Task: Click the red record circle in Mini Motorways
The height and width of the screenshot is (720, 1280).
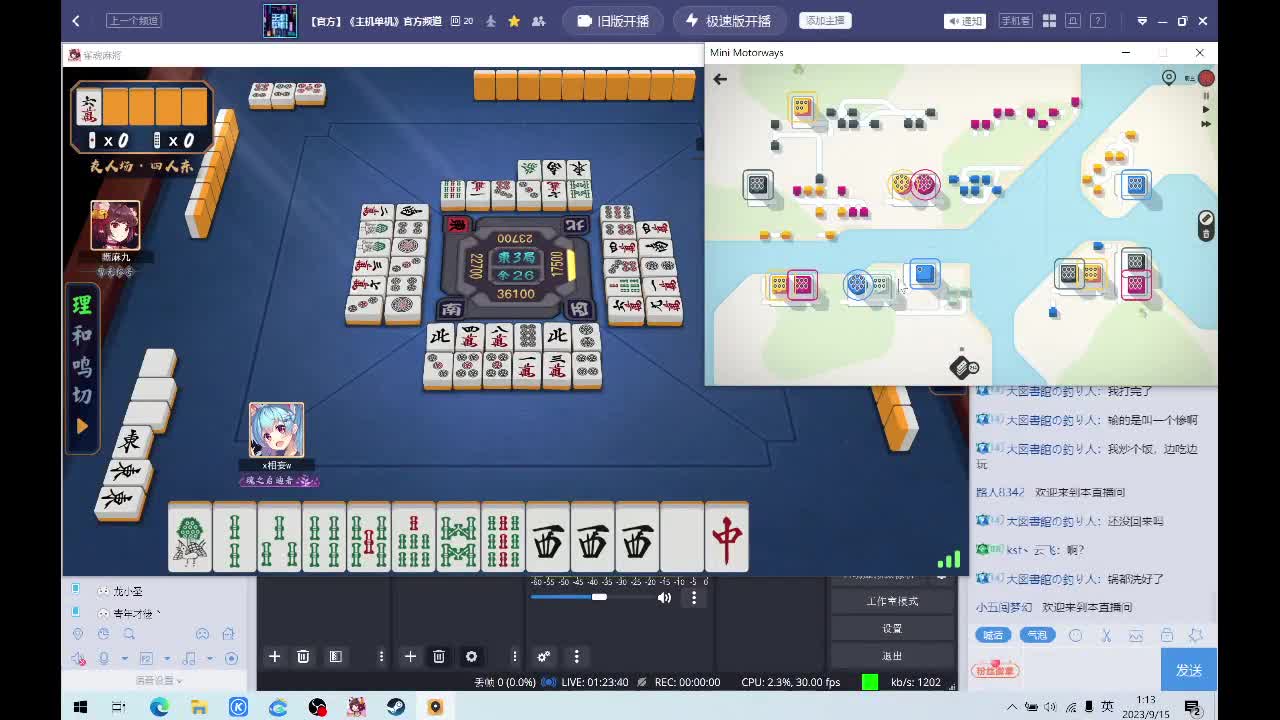Action: [x=1206, y=78]
